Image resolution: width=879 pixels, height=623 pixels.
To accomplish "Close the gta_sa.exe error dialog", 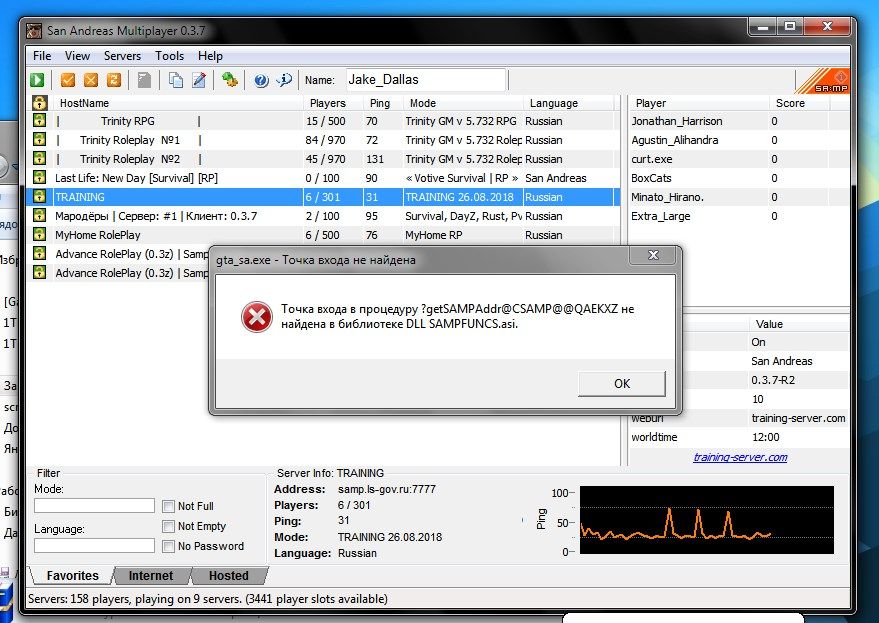I will point(653,255).
